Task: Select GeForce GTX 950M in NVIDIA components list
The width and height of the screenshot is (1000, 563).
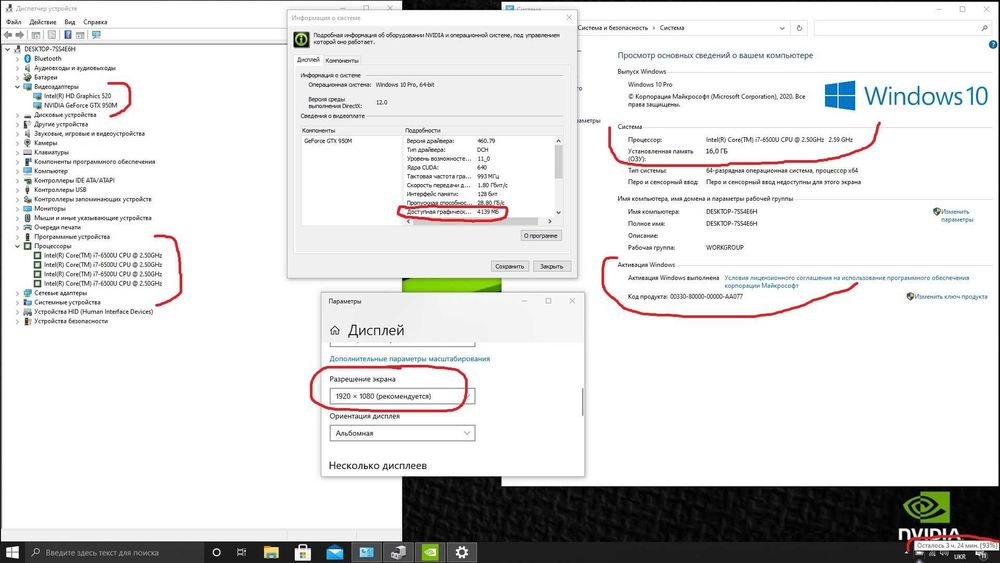Action: [x=328, y=141]
